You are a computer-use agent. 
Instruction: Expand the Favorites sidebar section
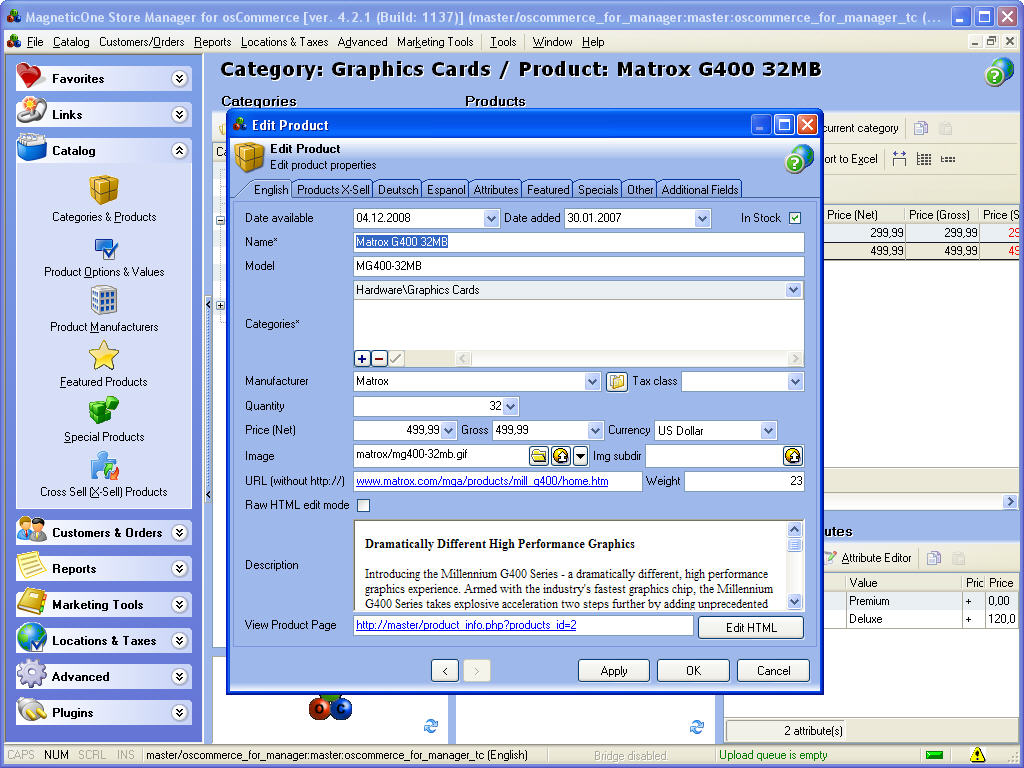tap(180, 78)
